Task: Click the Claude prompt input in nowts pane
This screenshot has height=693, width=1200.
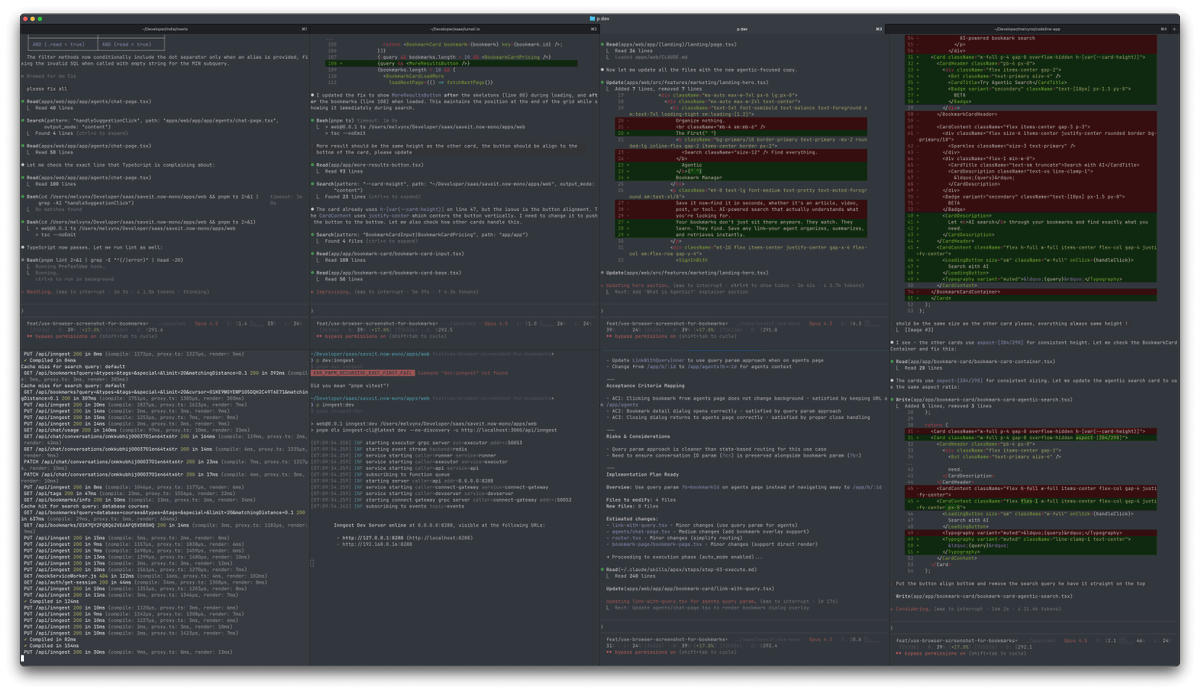Action: [x=165, y=311]
